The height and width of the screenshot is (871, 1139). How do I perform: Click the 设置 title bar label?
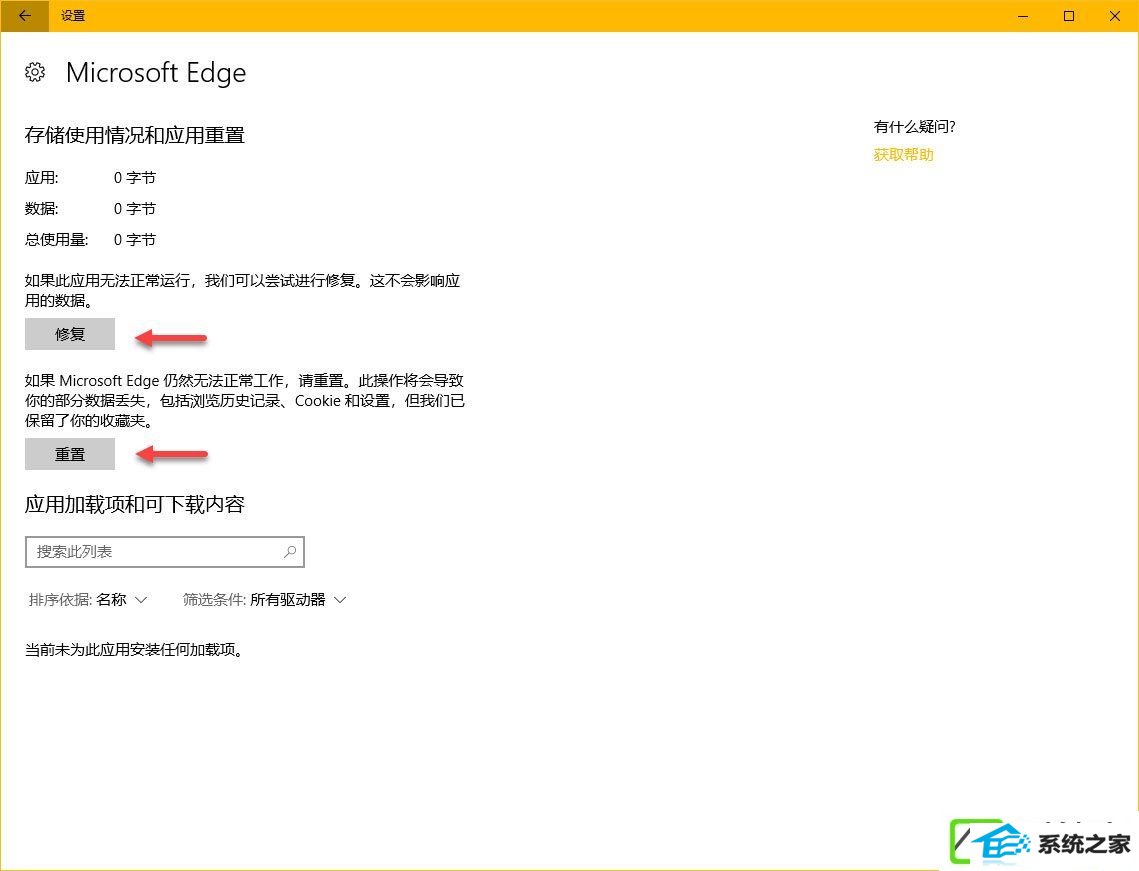pos(73,16)
